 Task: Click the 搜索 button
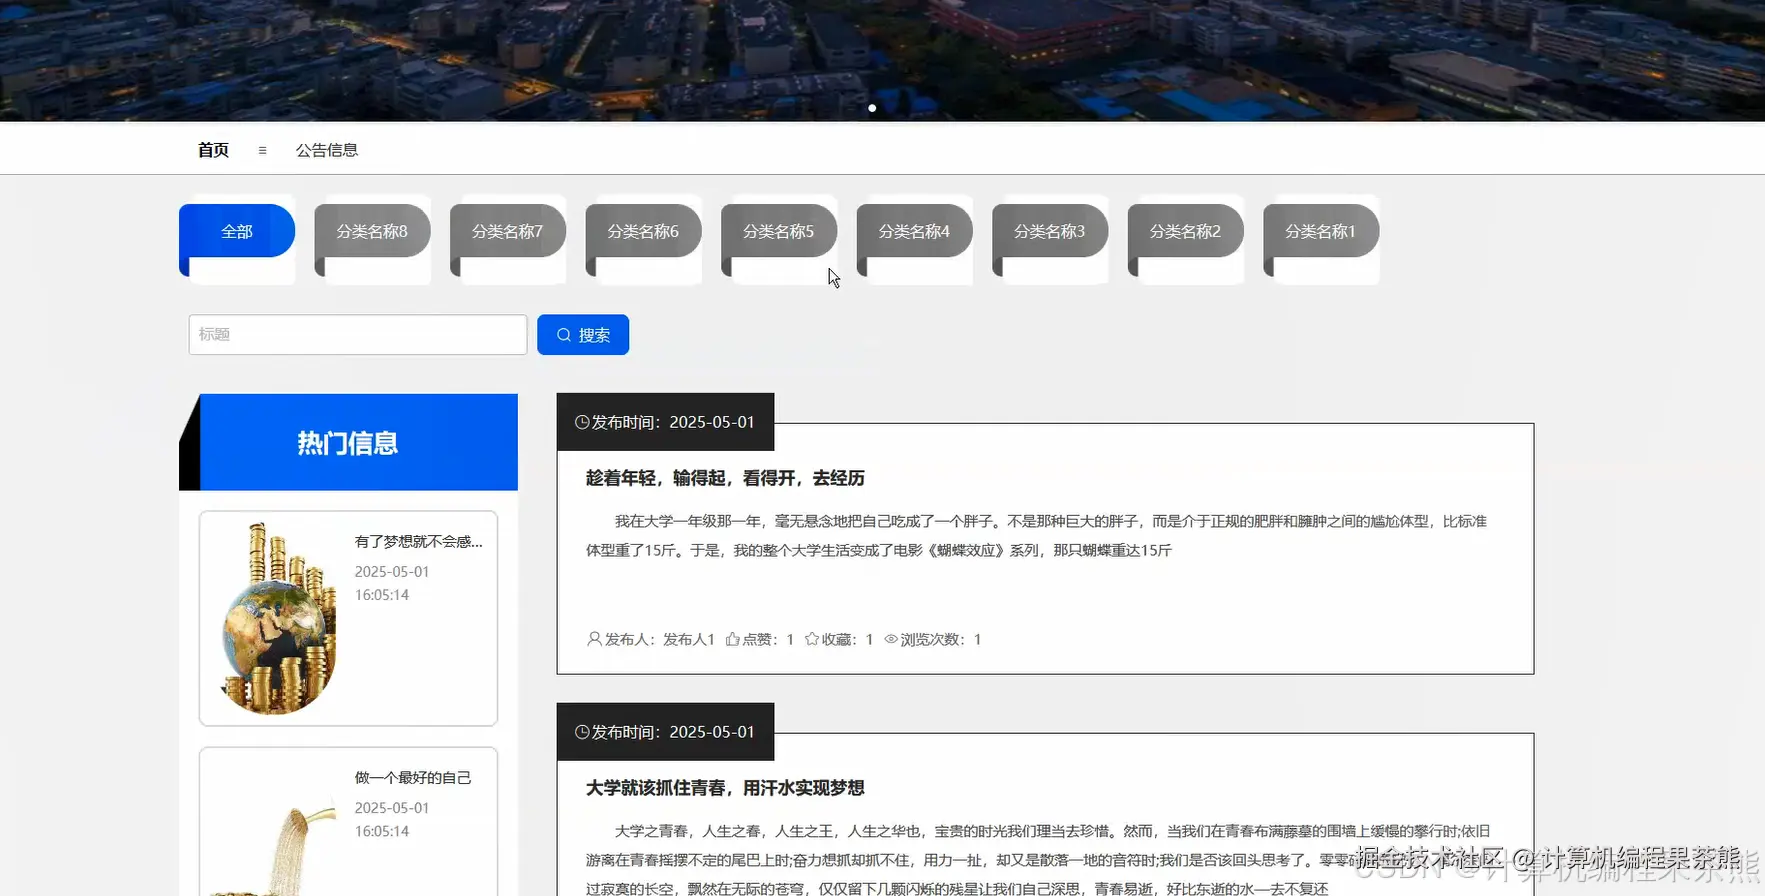click(x=583, y=335)
